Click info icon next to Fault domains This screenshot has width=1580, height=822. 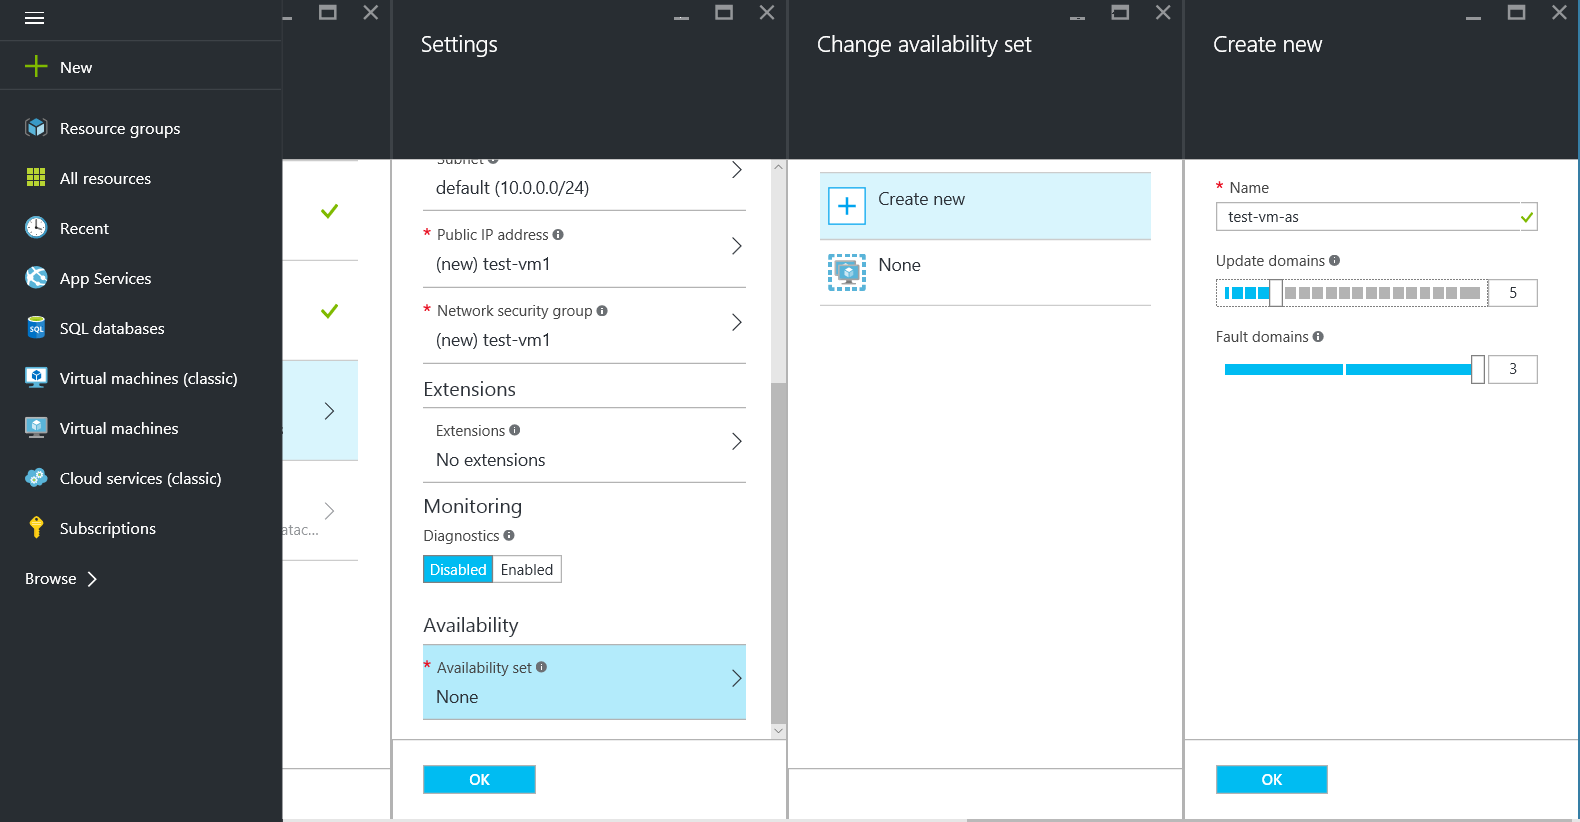pos(1318,336)
